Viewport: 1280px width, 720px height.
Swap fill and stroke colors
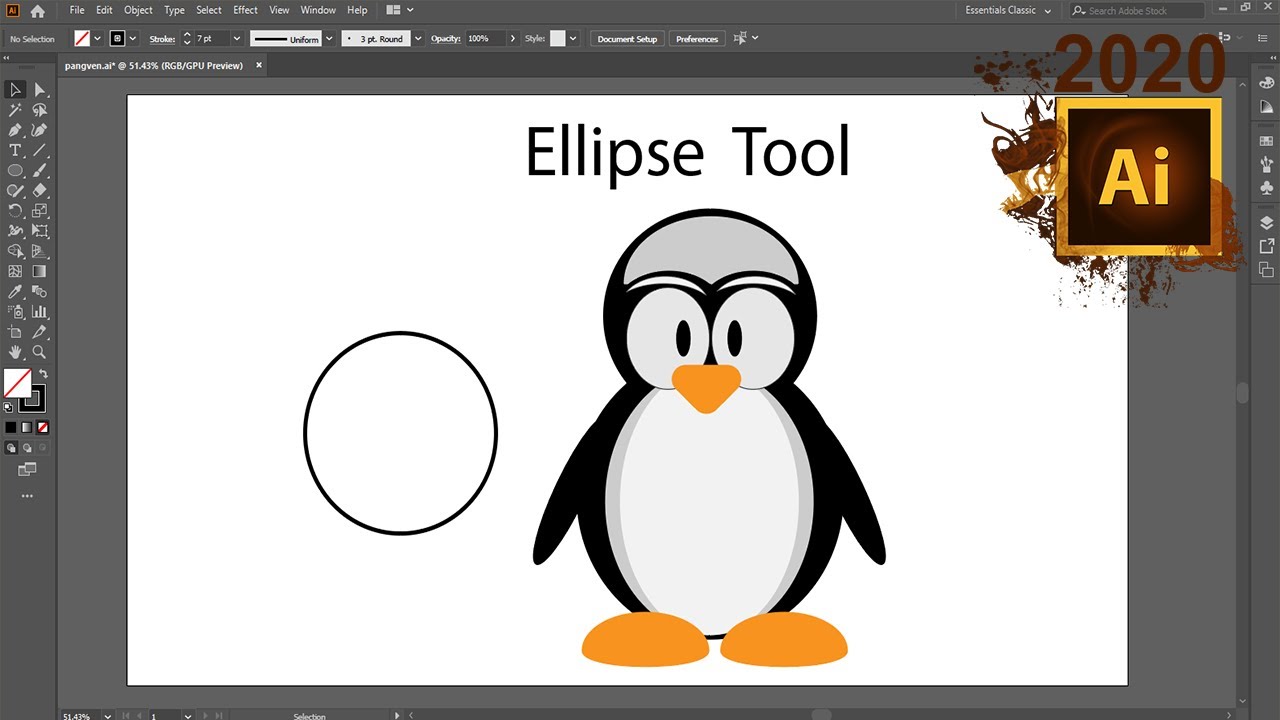pyautogui.click(x=43, y=374)
